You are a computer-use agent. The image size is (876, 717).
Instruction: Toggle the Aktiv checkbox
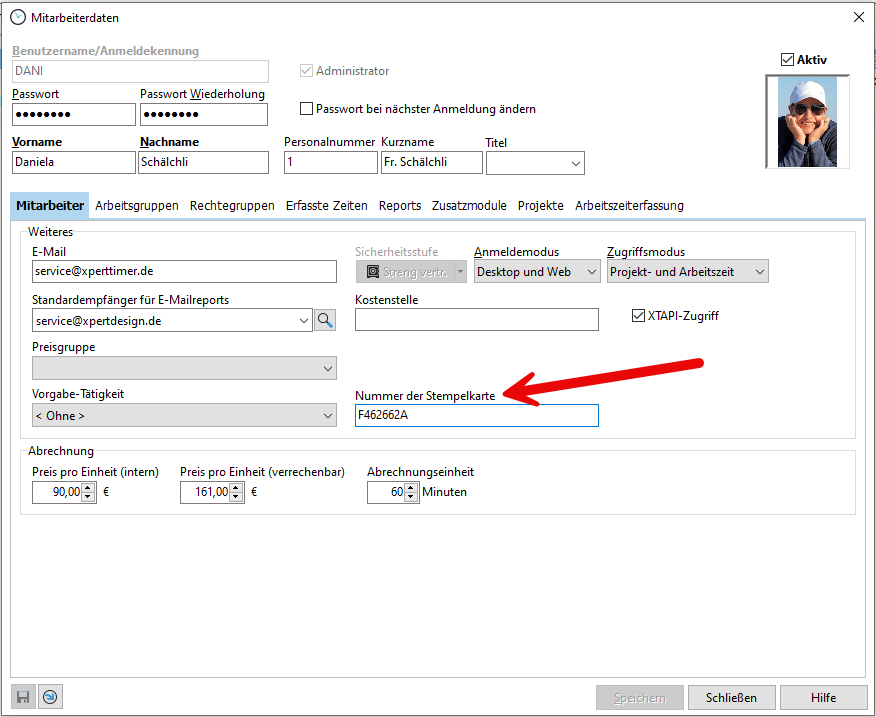point(787,60)
